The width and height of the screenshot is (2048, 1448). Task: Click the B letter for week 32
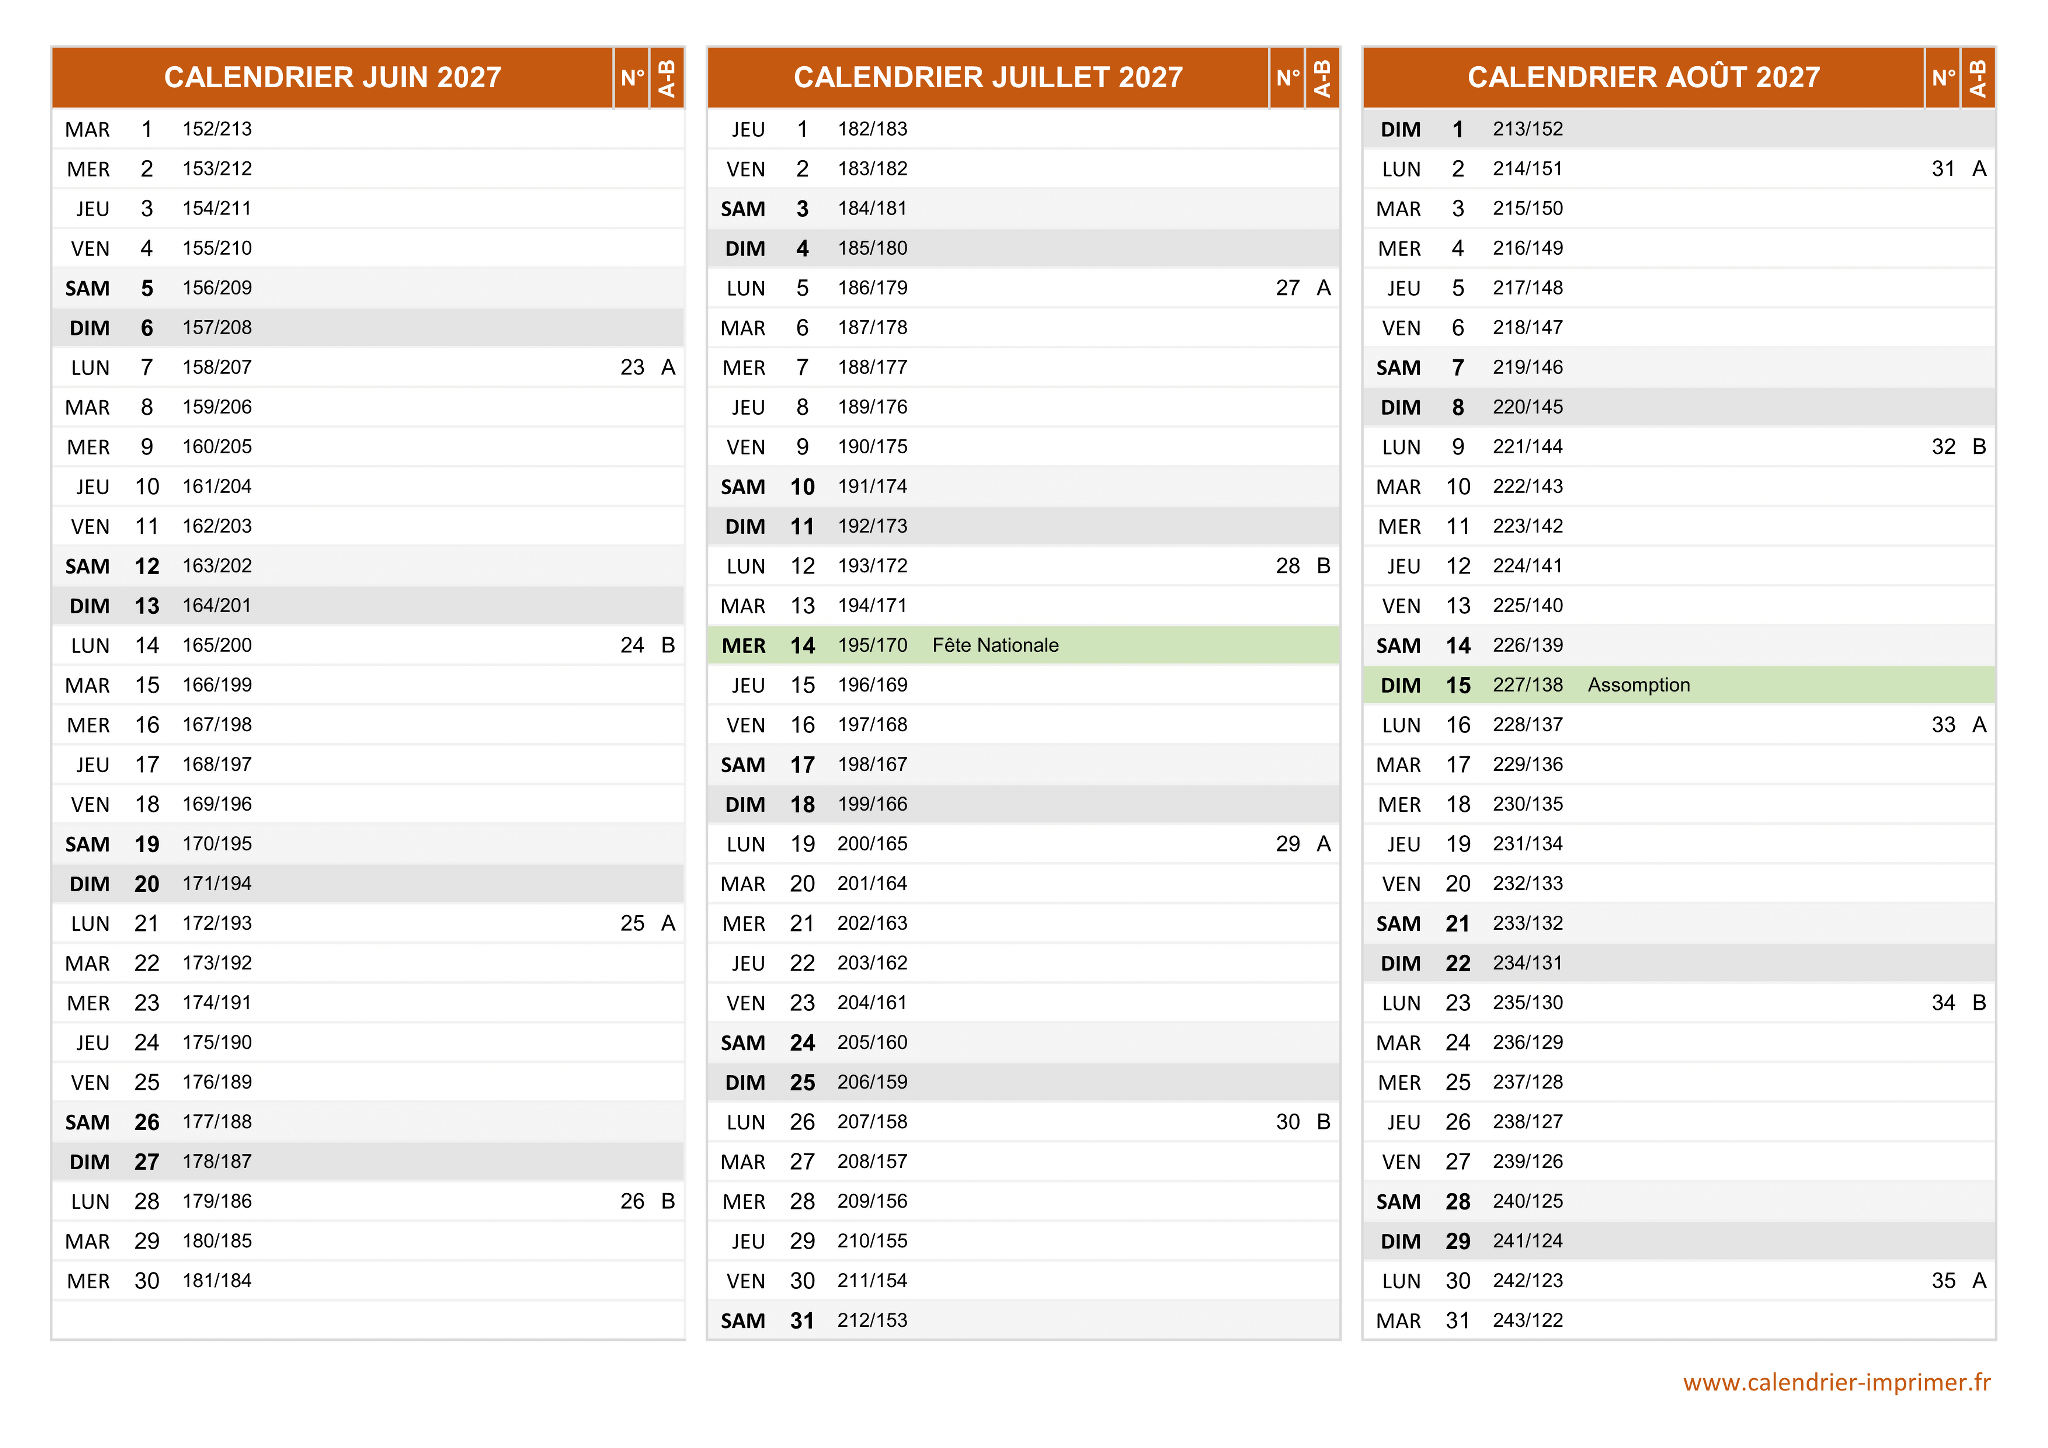tap(1979, 447)
